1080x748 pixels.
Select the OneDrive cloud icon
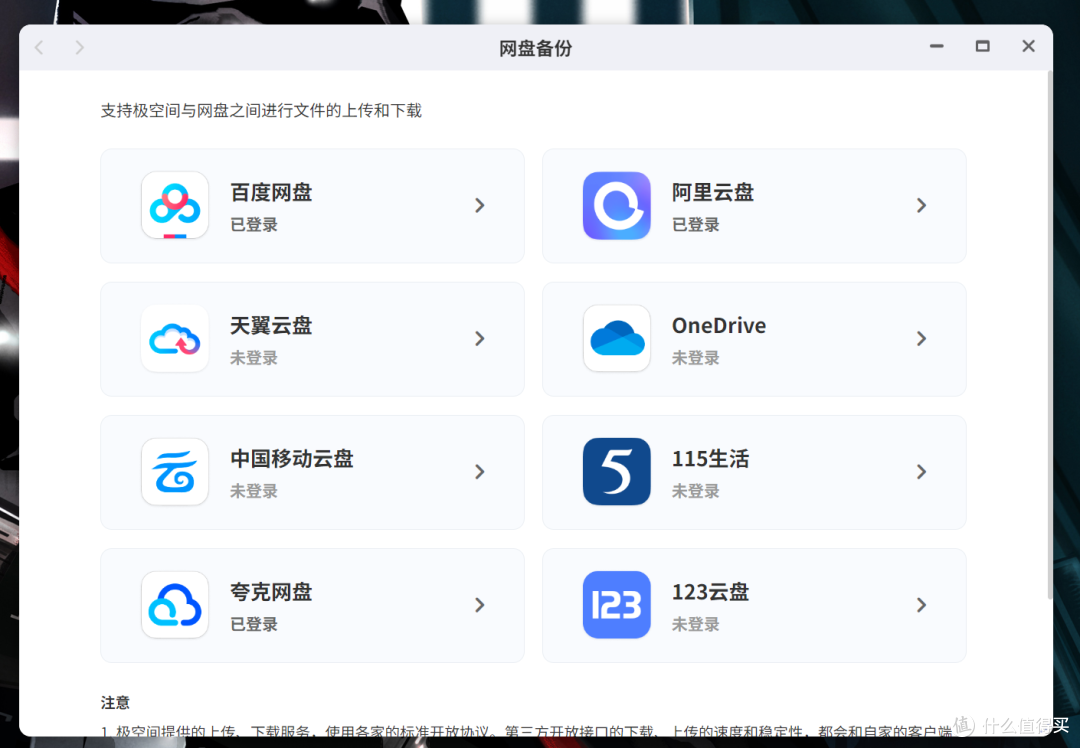pyautogui.click(x=616, y=338)
